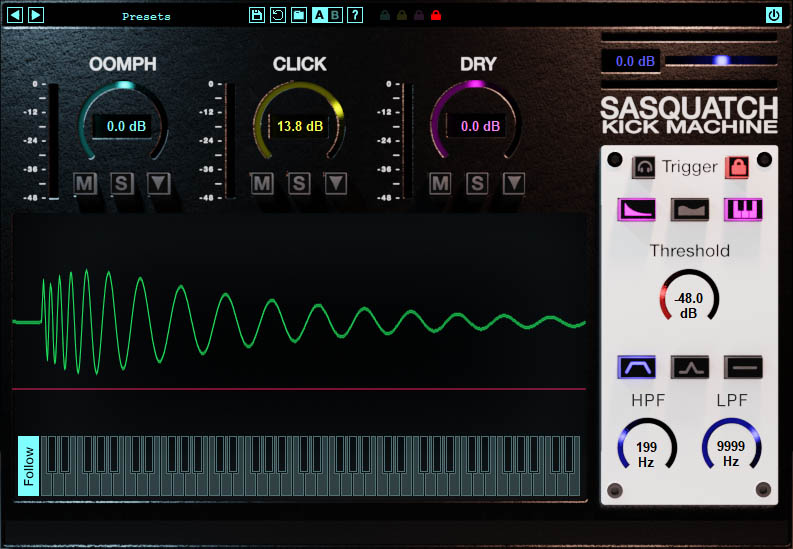This screenshot has height=549, width=793.
Task: Select the piano keys MIDI trigger mode
Action: tap(743, 209)
